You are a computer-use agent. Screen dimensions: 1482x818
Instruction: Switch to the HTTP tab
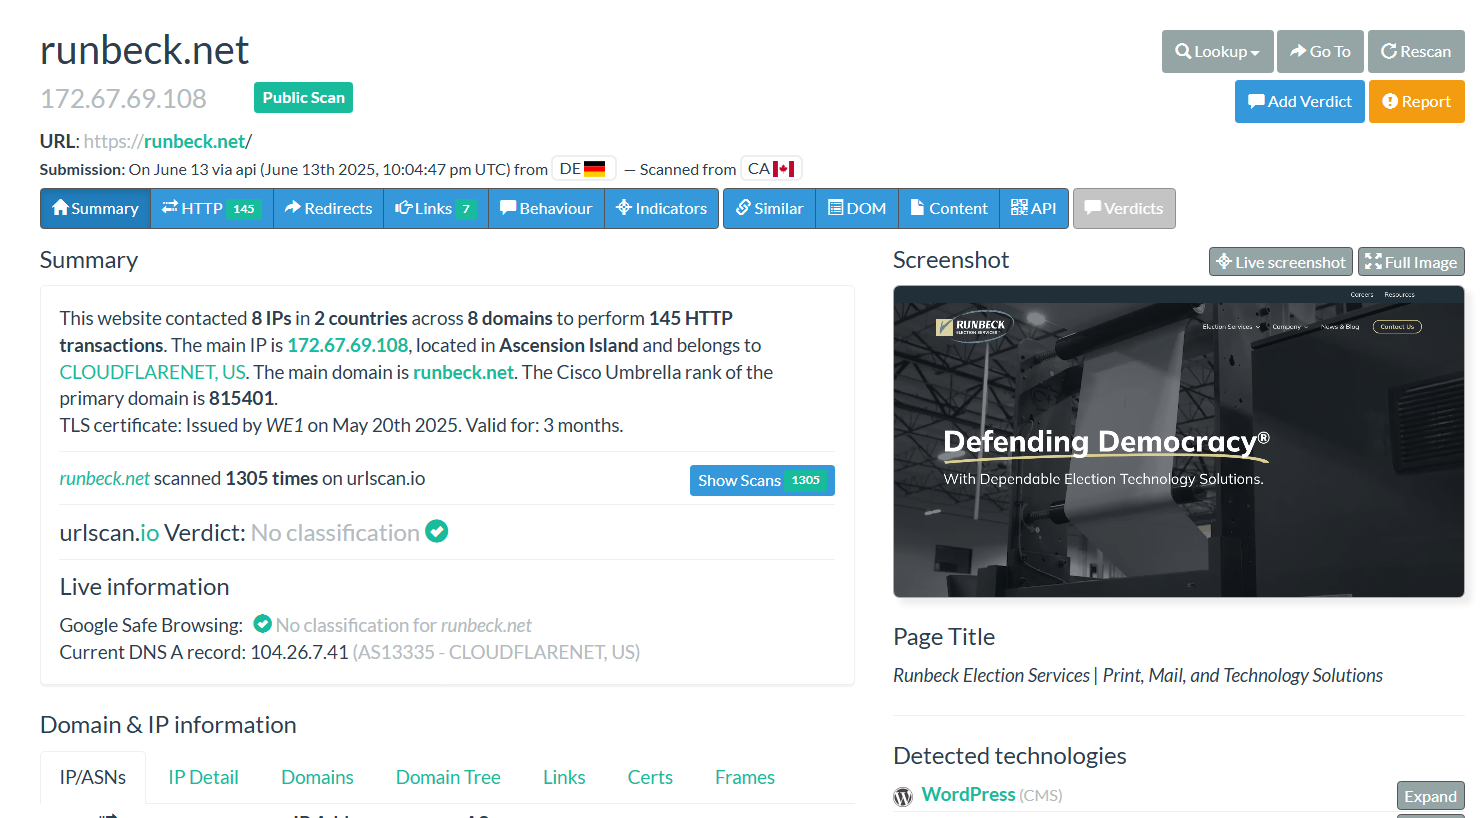coord(212,208)
